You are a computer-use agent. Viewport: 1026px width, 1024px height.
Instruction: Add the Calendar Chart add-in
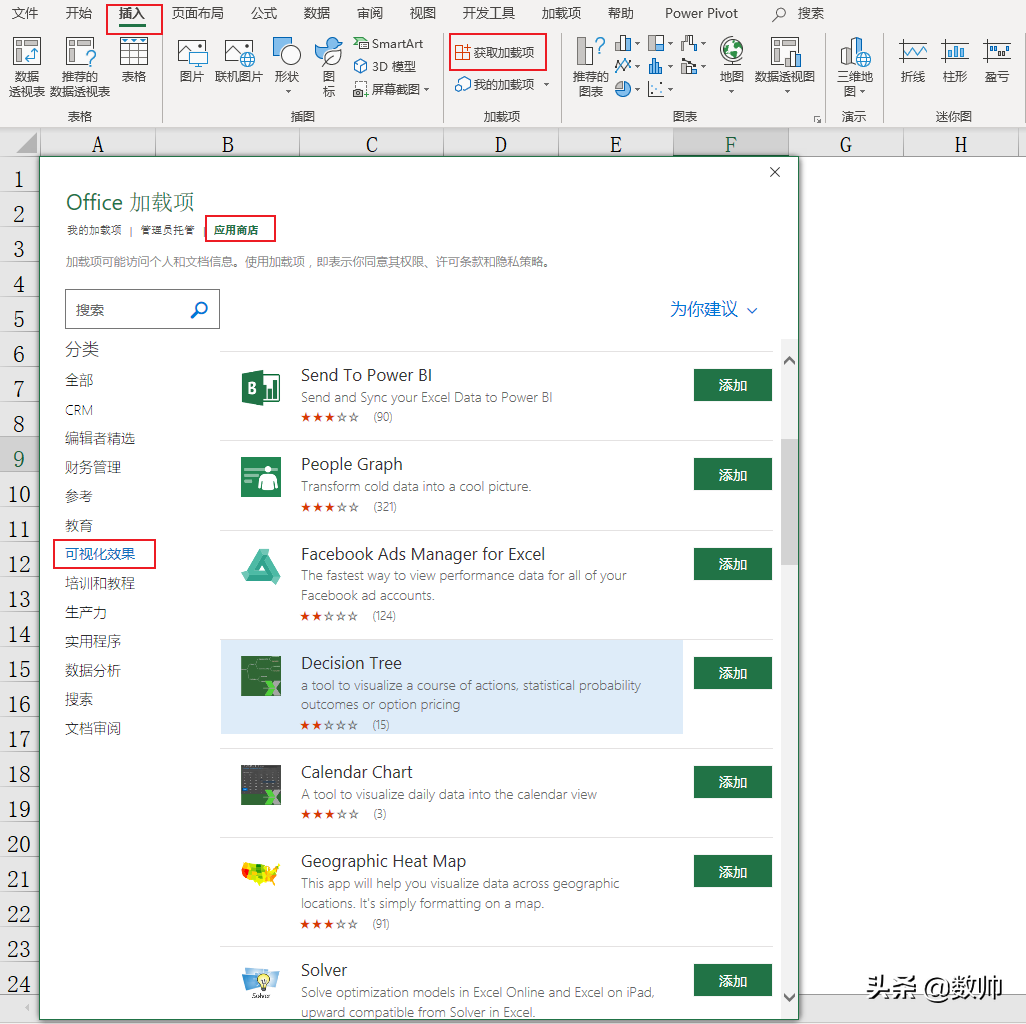click(x=732, y=782)
